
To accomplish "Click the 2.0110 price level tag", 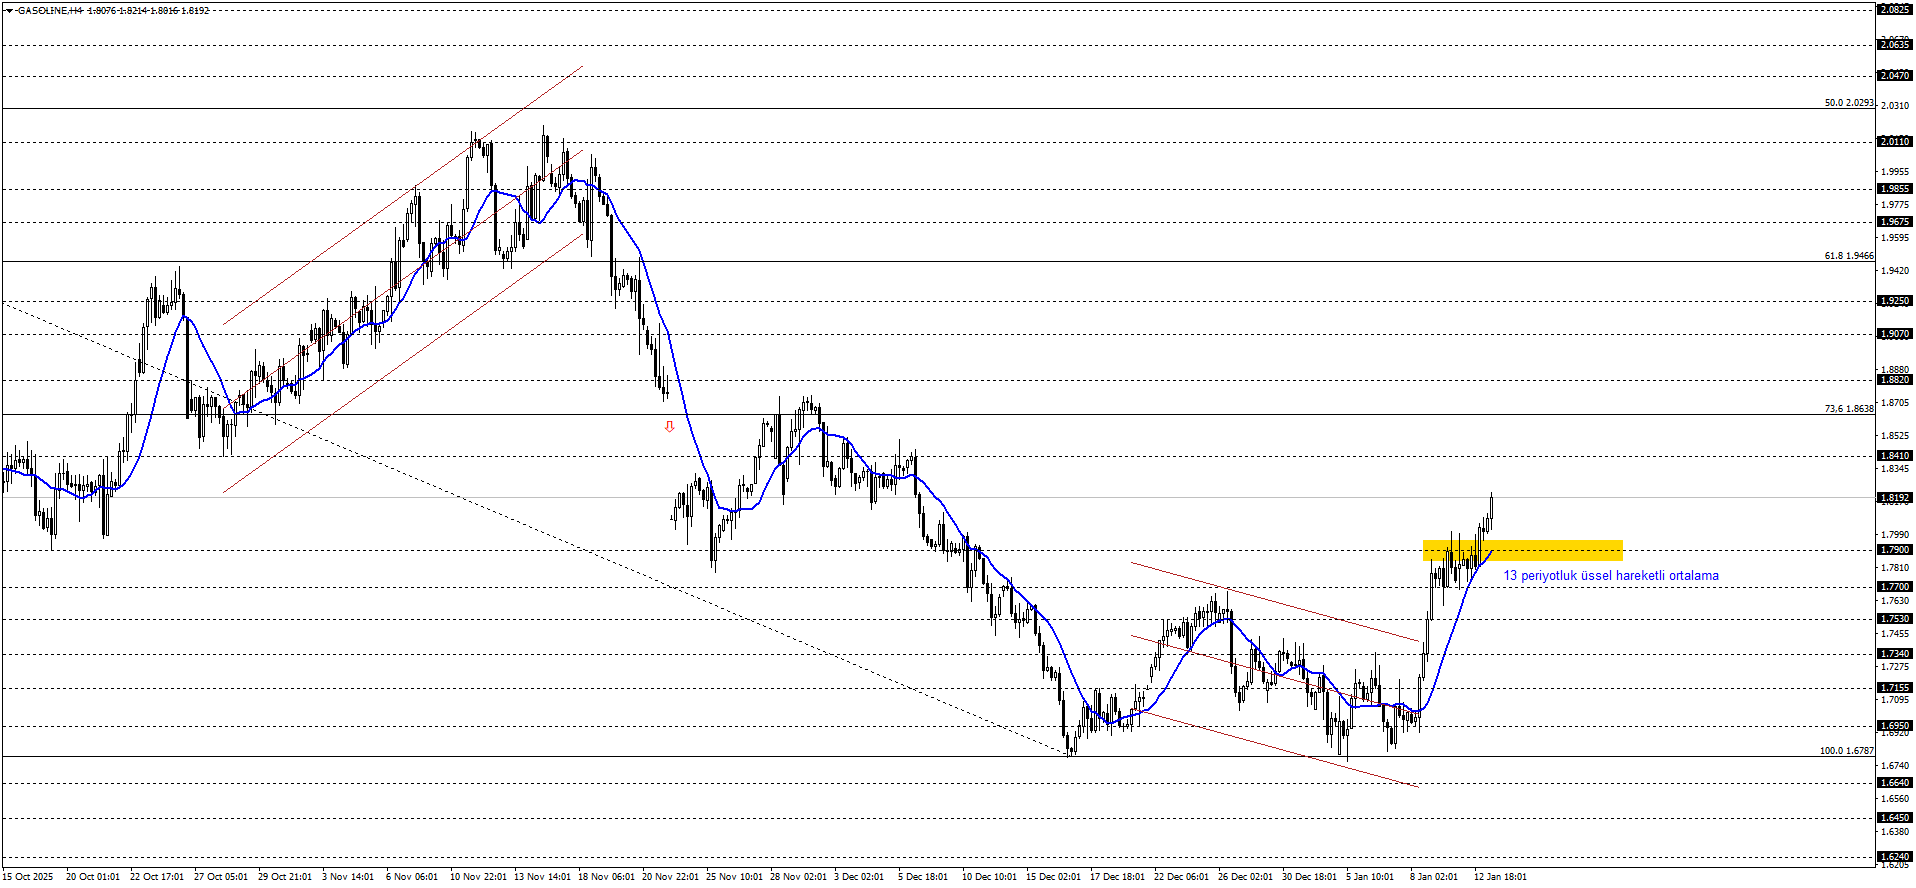I will tap(1894, 142).
